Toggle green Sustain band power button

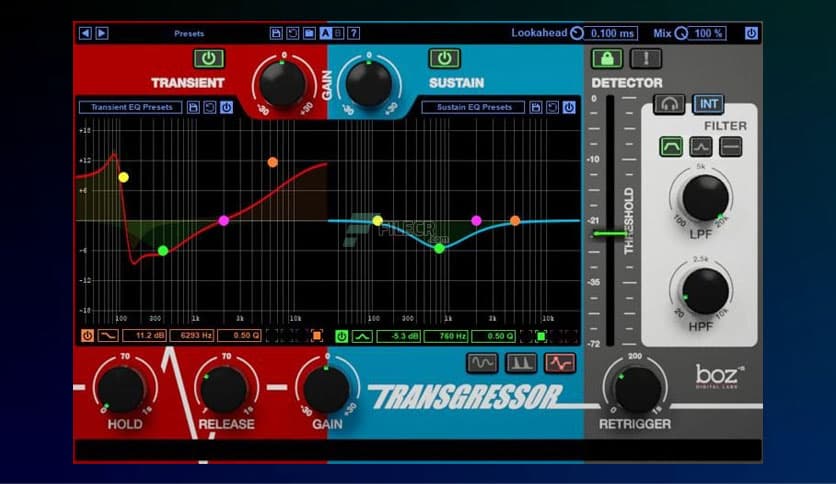[x=342, y=336]
